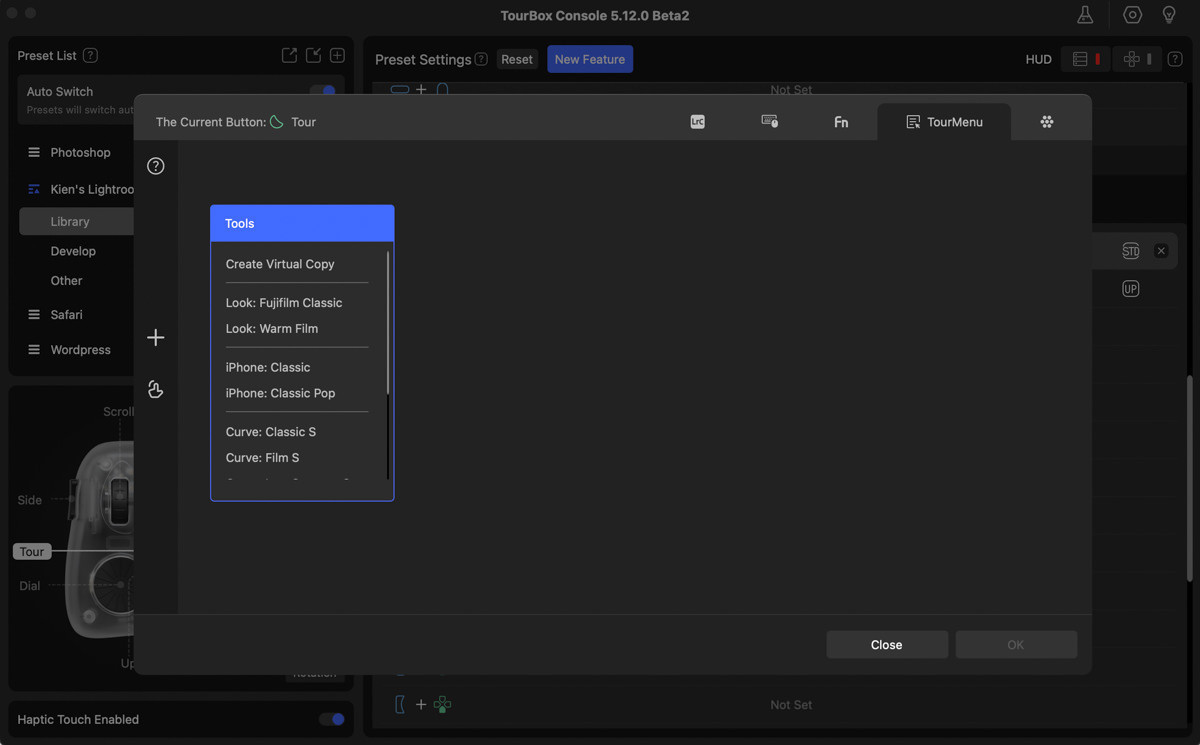1200x745 pixels.
Task: Switch to the TourMenu tab
Action: coord(943,121)
